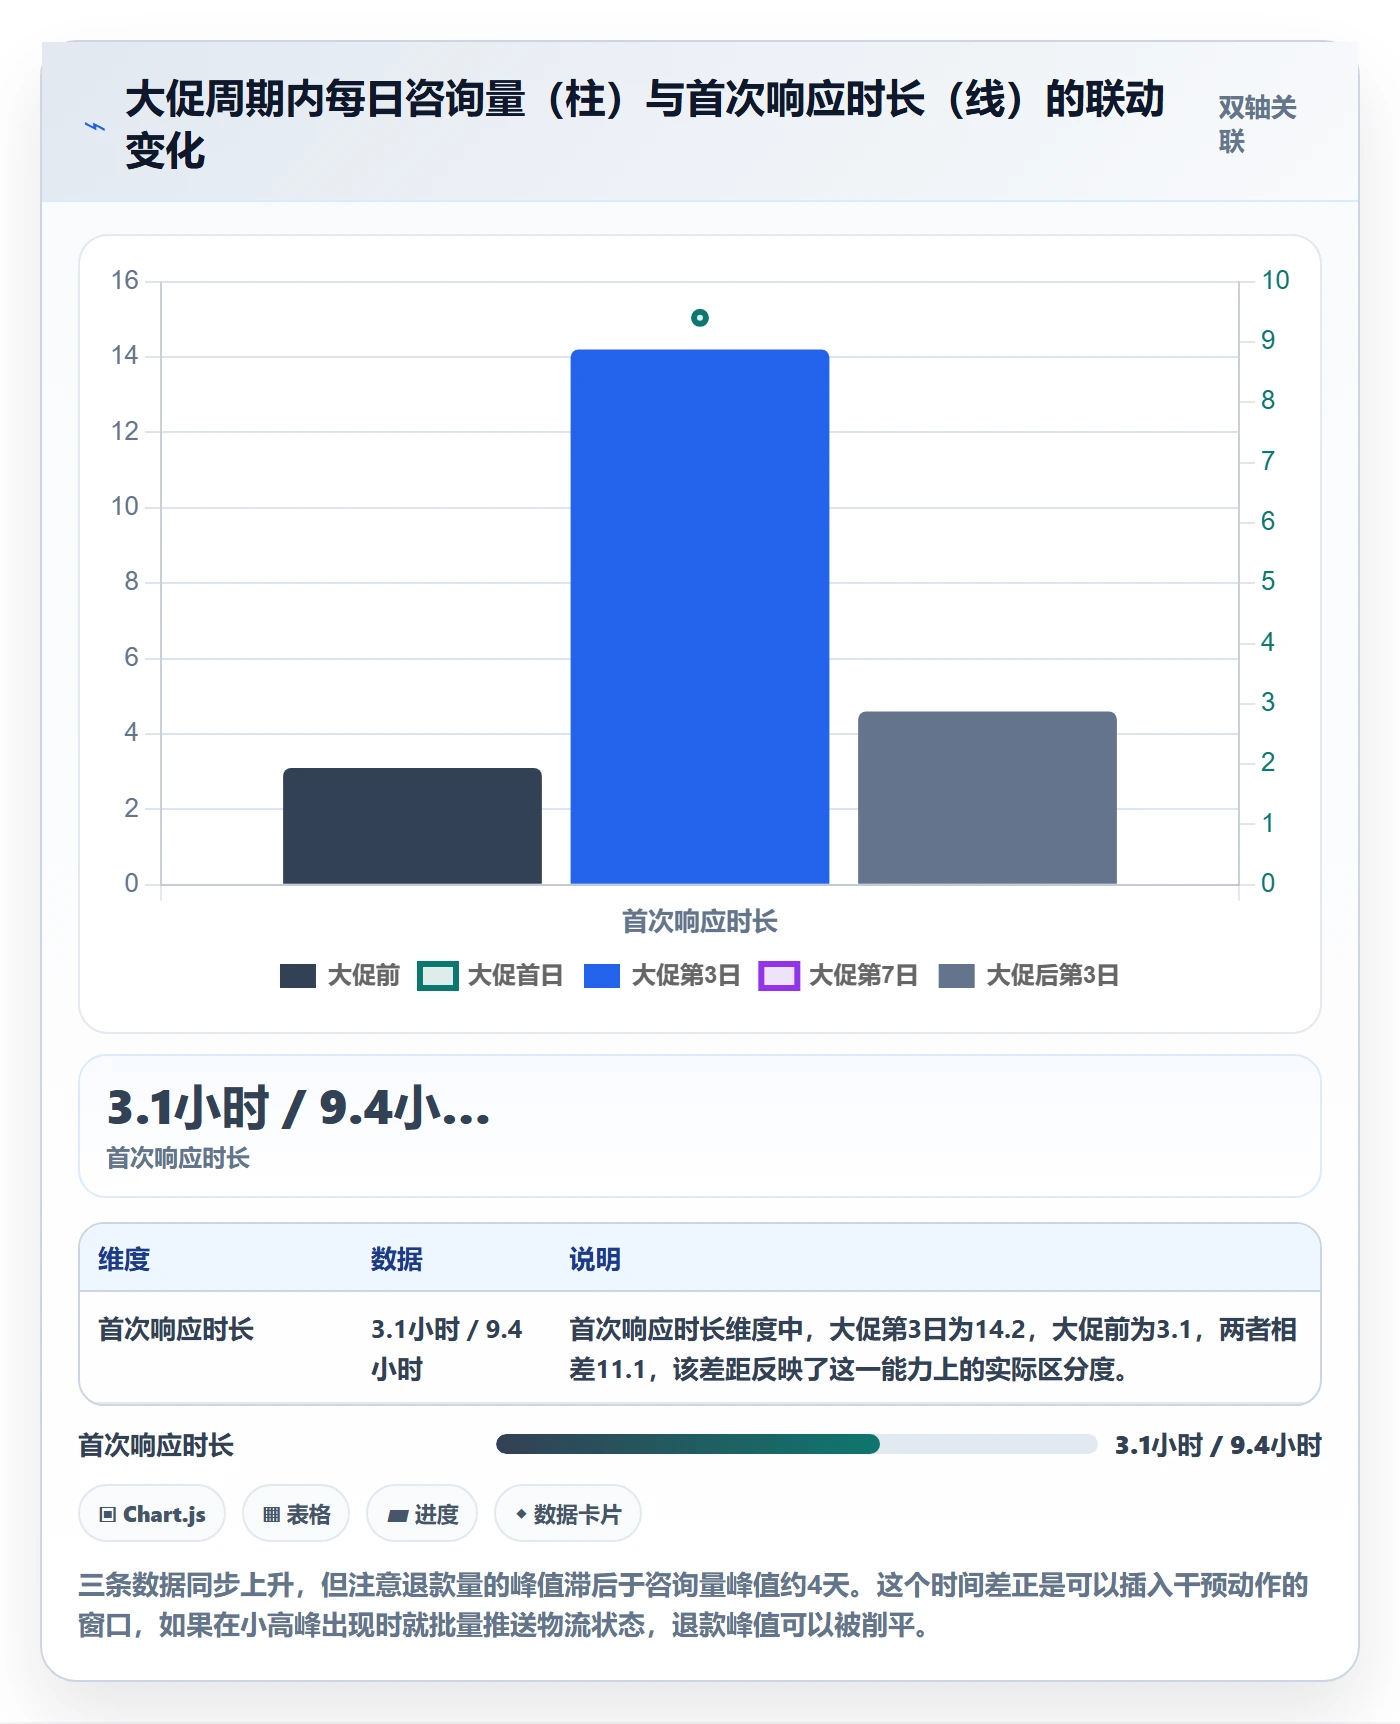Click the tall blue 大促第3日 bar
Screen dimensions: 1400x1724
coord(700,617)
